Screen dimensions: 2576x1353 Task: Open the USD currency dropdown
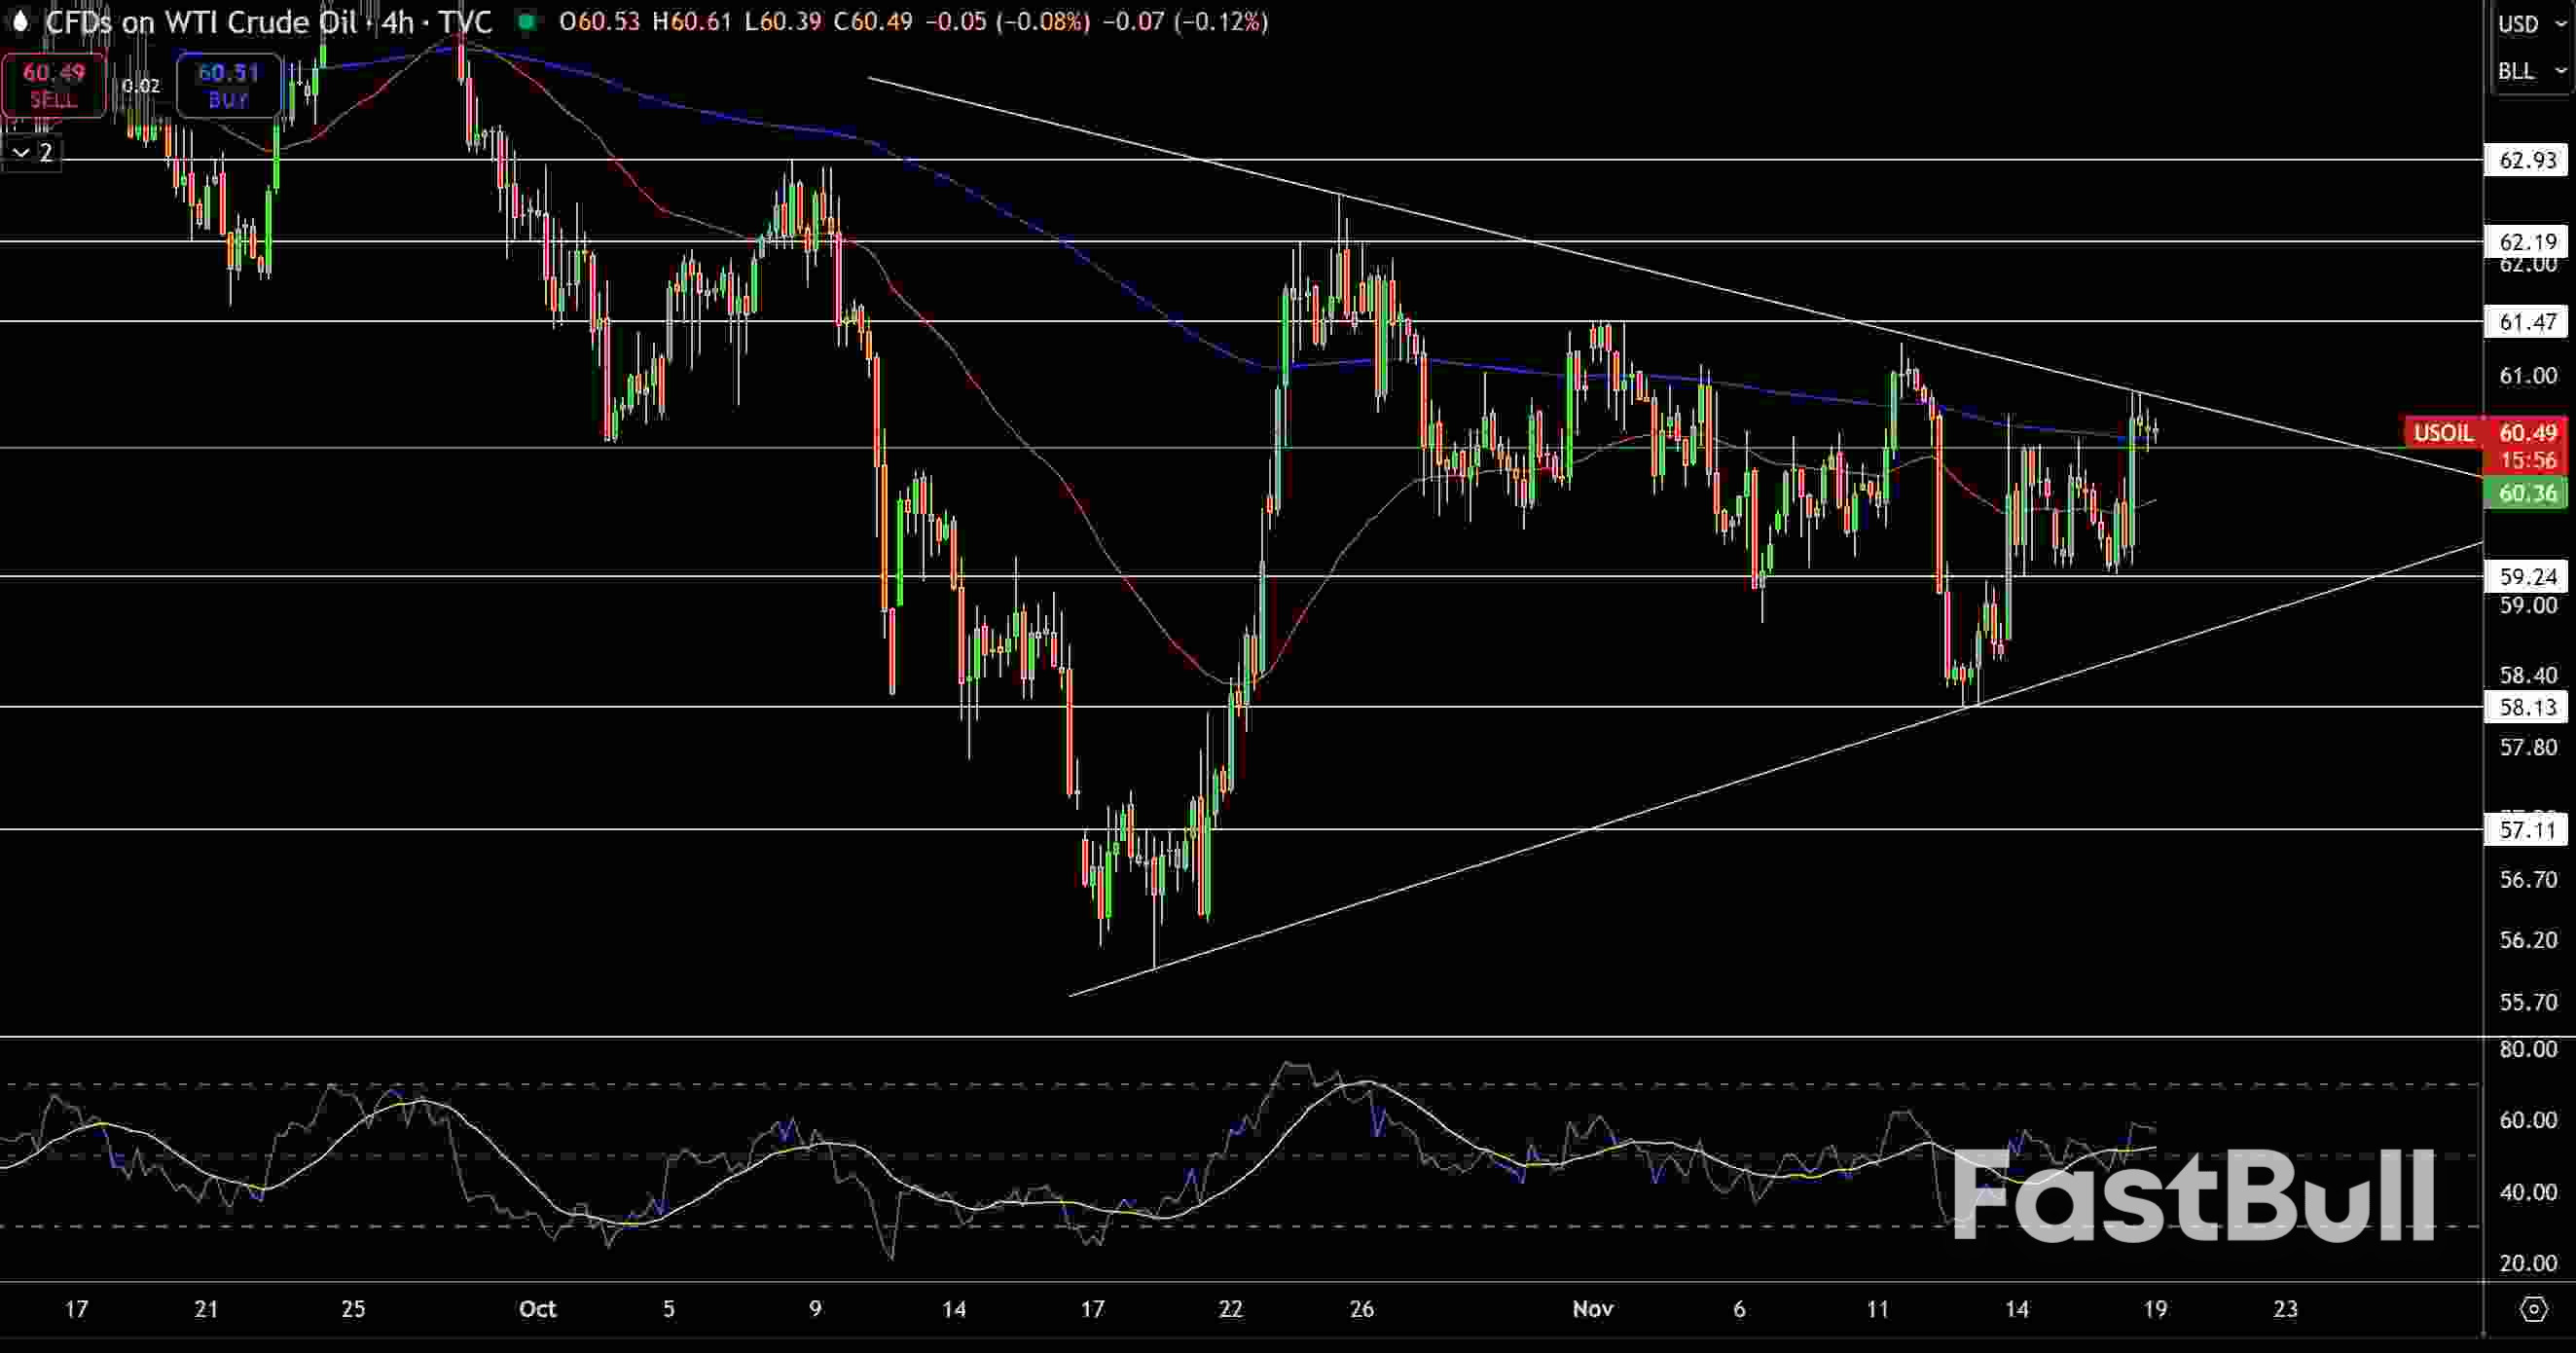(2530, 24)
